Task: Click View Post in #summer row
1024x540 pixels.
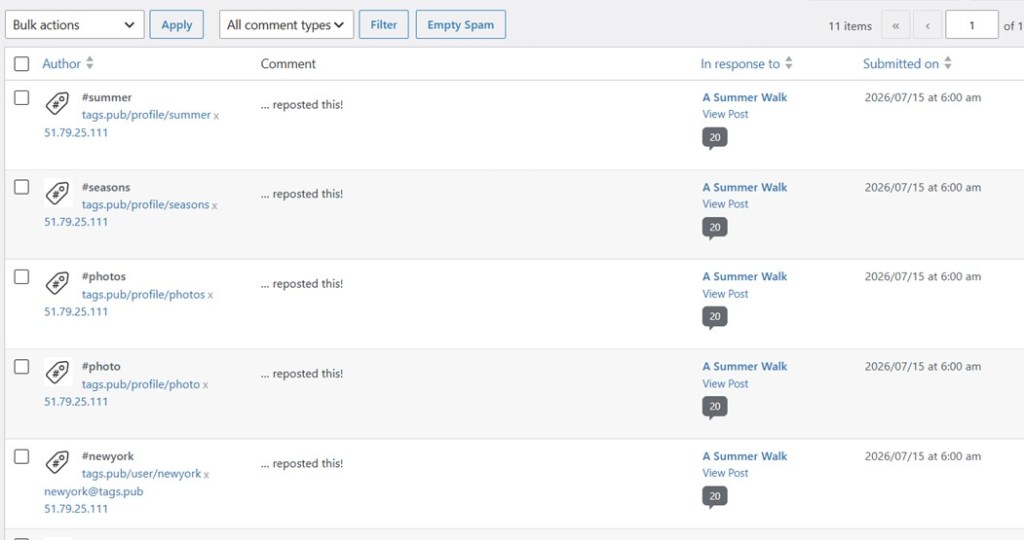Action: pyautogui.click(x=725, y=114)
